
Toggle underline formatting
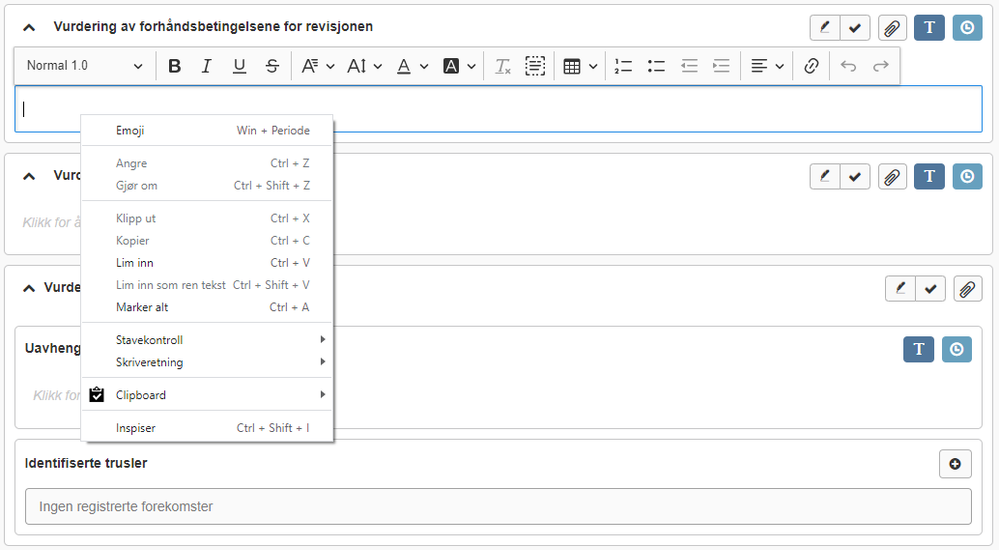[239, 66]
